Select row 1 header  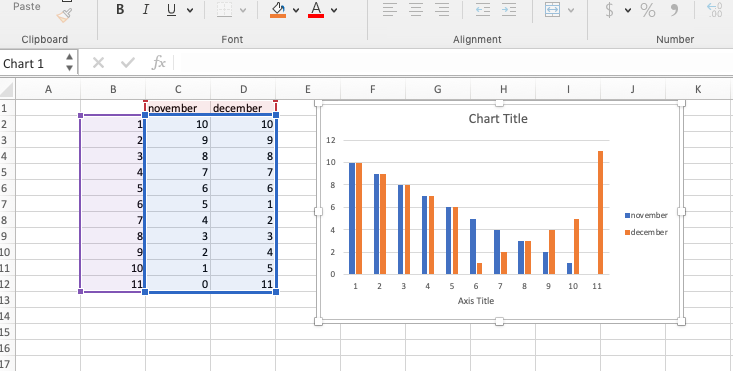(7, 108)
